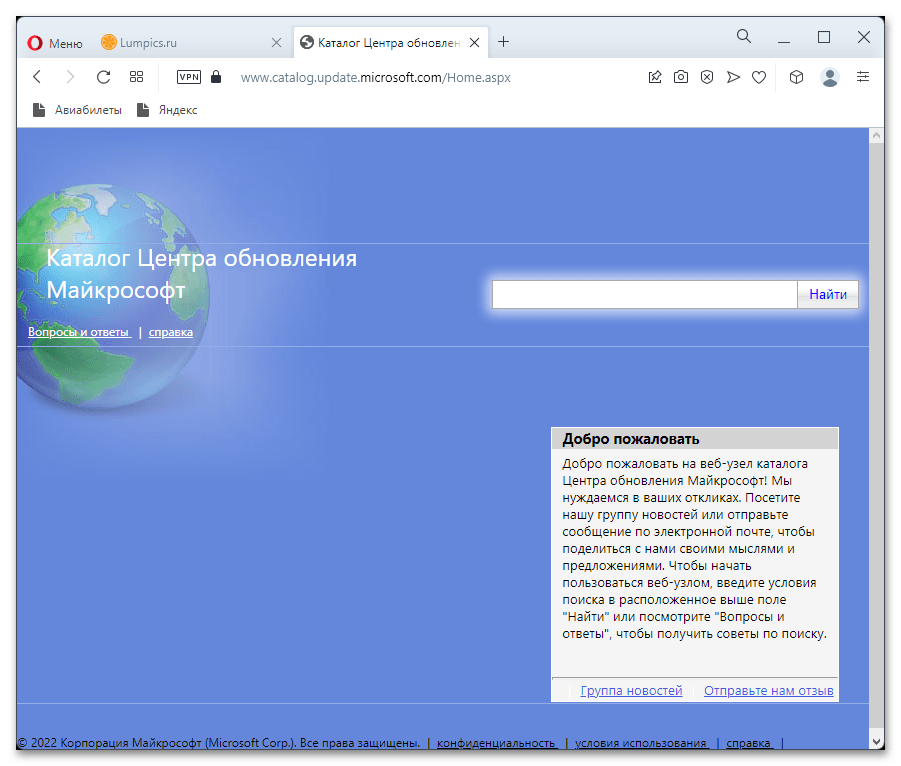Viewport: 901px width, 766px height.
Task: Take a snapshot with camera icon
Action: coord(681,77)
